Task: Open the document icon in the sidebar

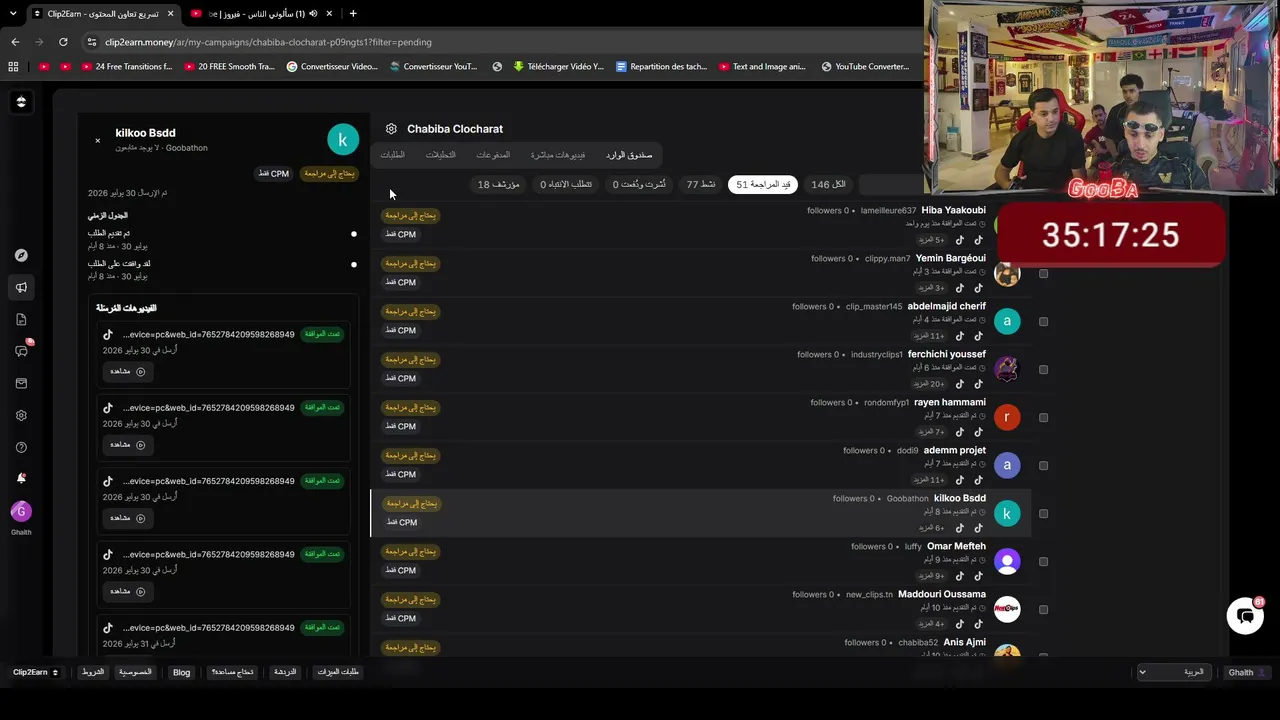Action: coord(21,319)
